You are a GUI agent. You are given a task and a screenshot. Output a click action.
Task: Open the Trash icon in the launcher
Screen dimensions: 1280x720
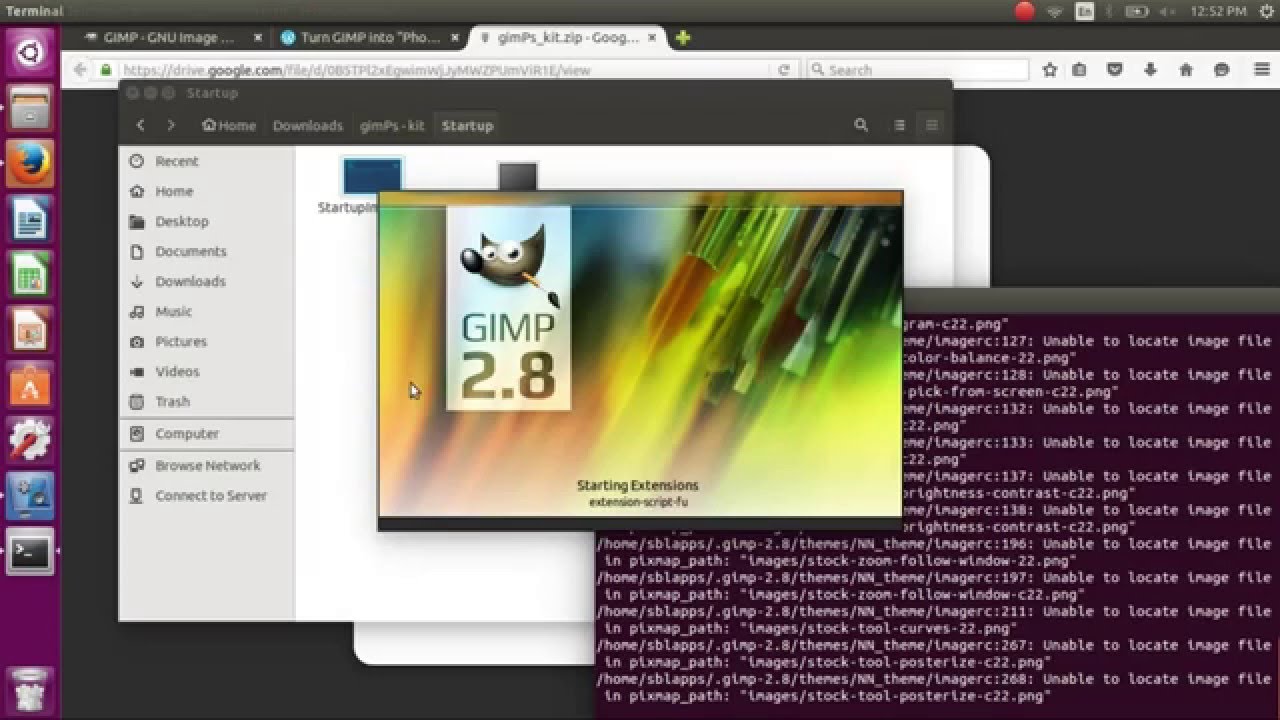[x=30, y=690]
